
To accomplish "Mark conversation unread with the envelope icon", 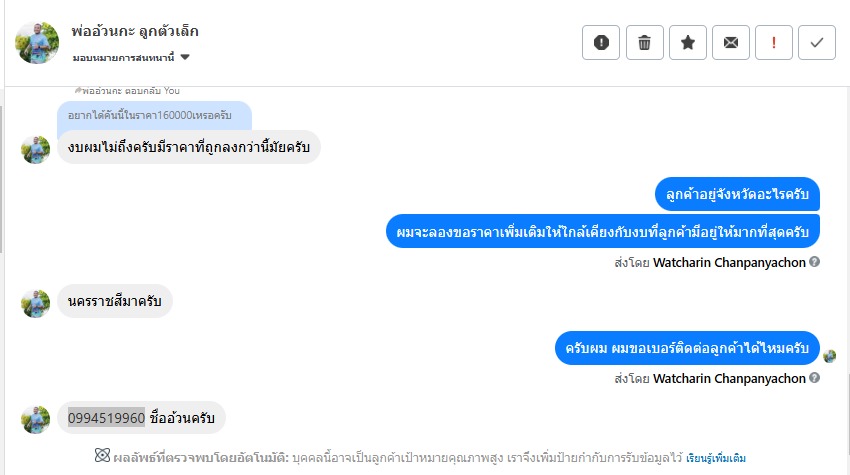I will (x=731, y=42).
